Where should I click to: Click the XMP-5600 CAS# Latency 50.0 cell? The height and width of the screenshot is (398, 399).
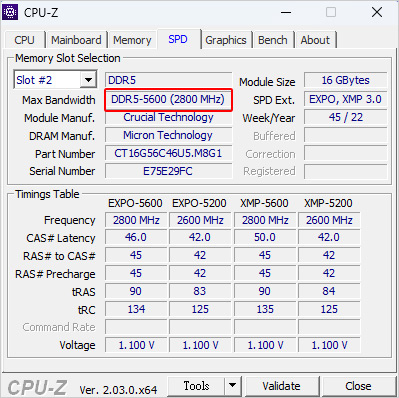click(x=265, y=237)
